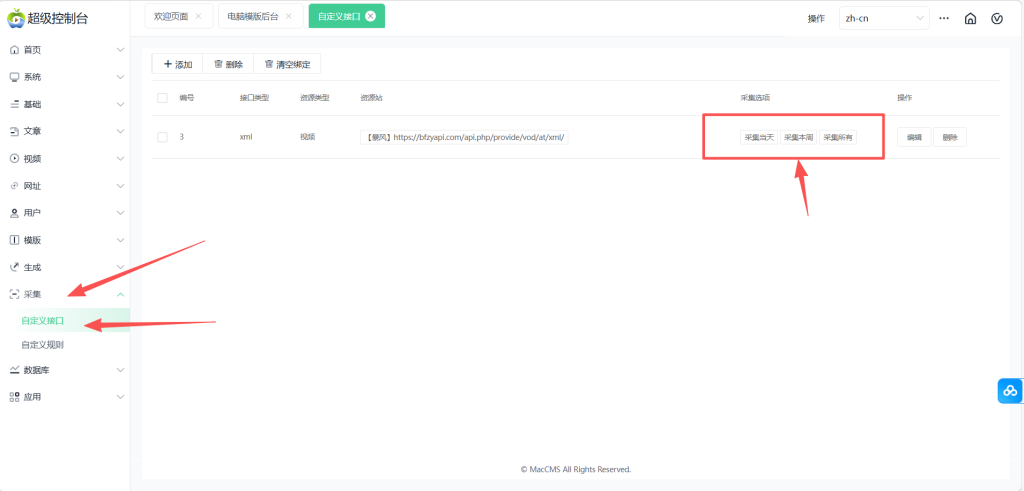Toggle the select-all checkbox in table header

click(162, 97)
